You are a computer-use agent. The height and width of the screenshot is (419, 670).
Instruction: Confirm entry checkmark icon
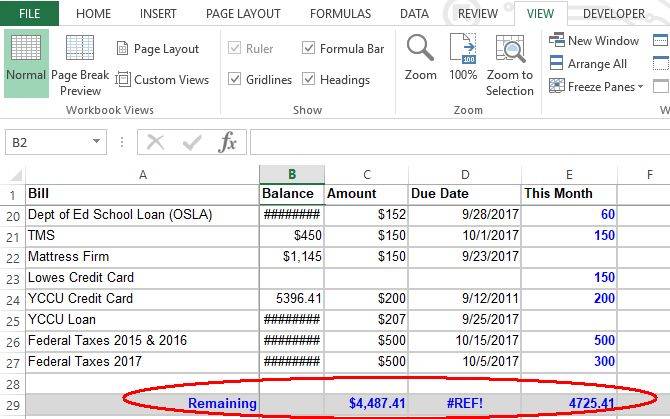click(192, 142)
